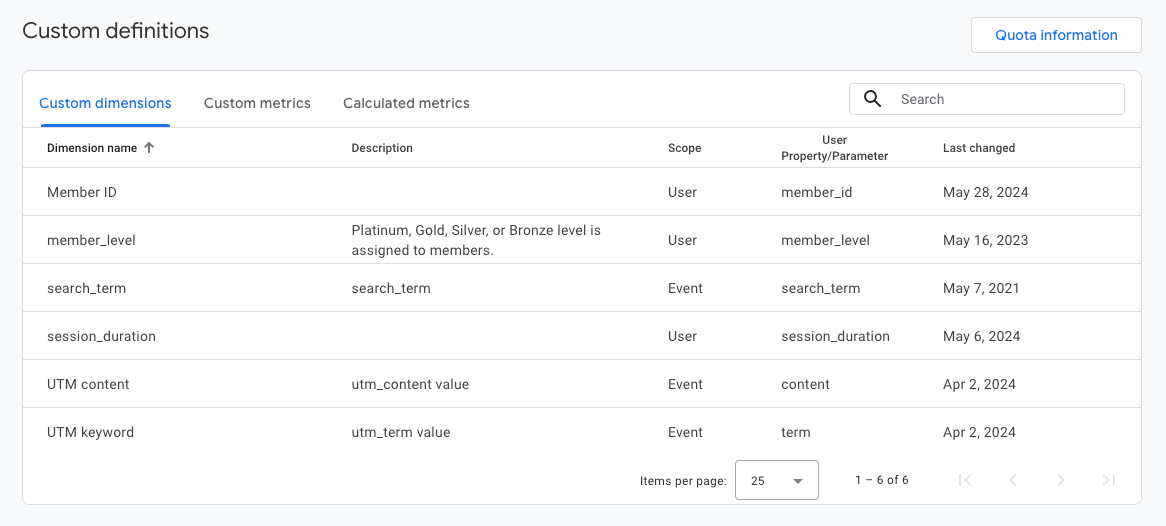1166x526 pixels.
Task: Open the UTM content dimension
Action: pyautogui.click(x=88, y=384)
